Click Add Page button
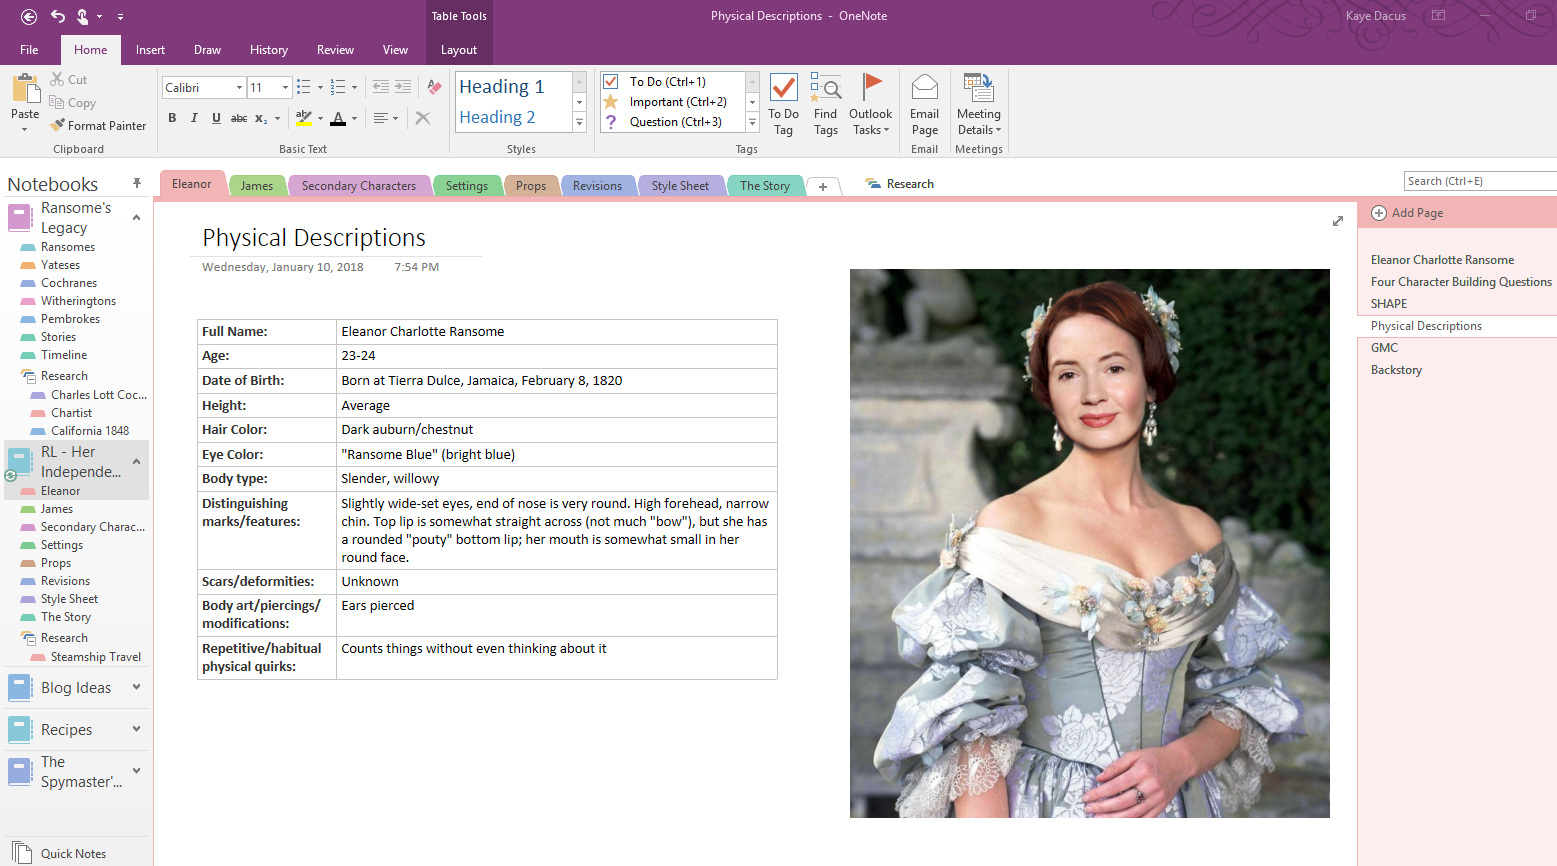The width and height of the screenshot is (1557, 866). coord(1407,213)
